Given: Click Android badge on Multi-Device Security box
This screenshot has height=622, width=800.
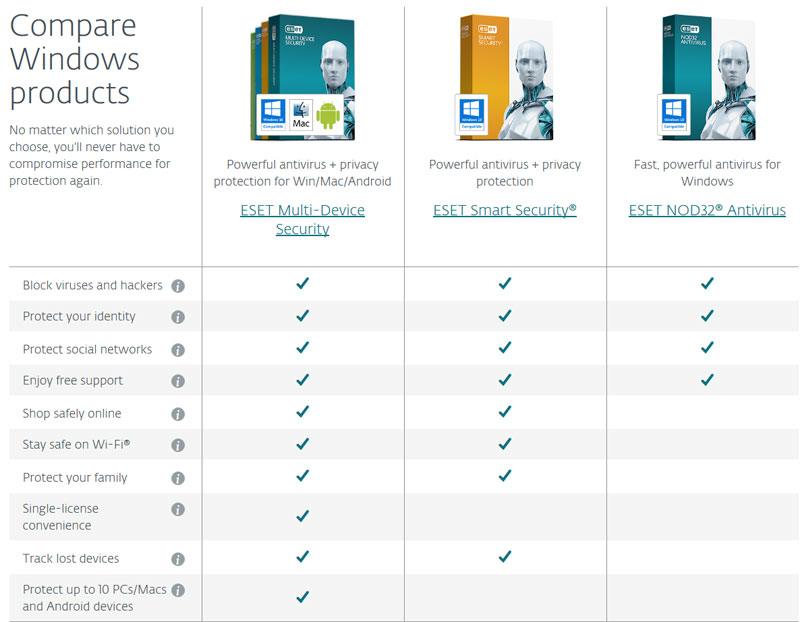Looking at the screenshot, I should [x=328, y=115].
